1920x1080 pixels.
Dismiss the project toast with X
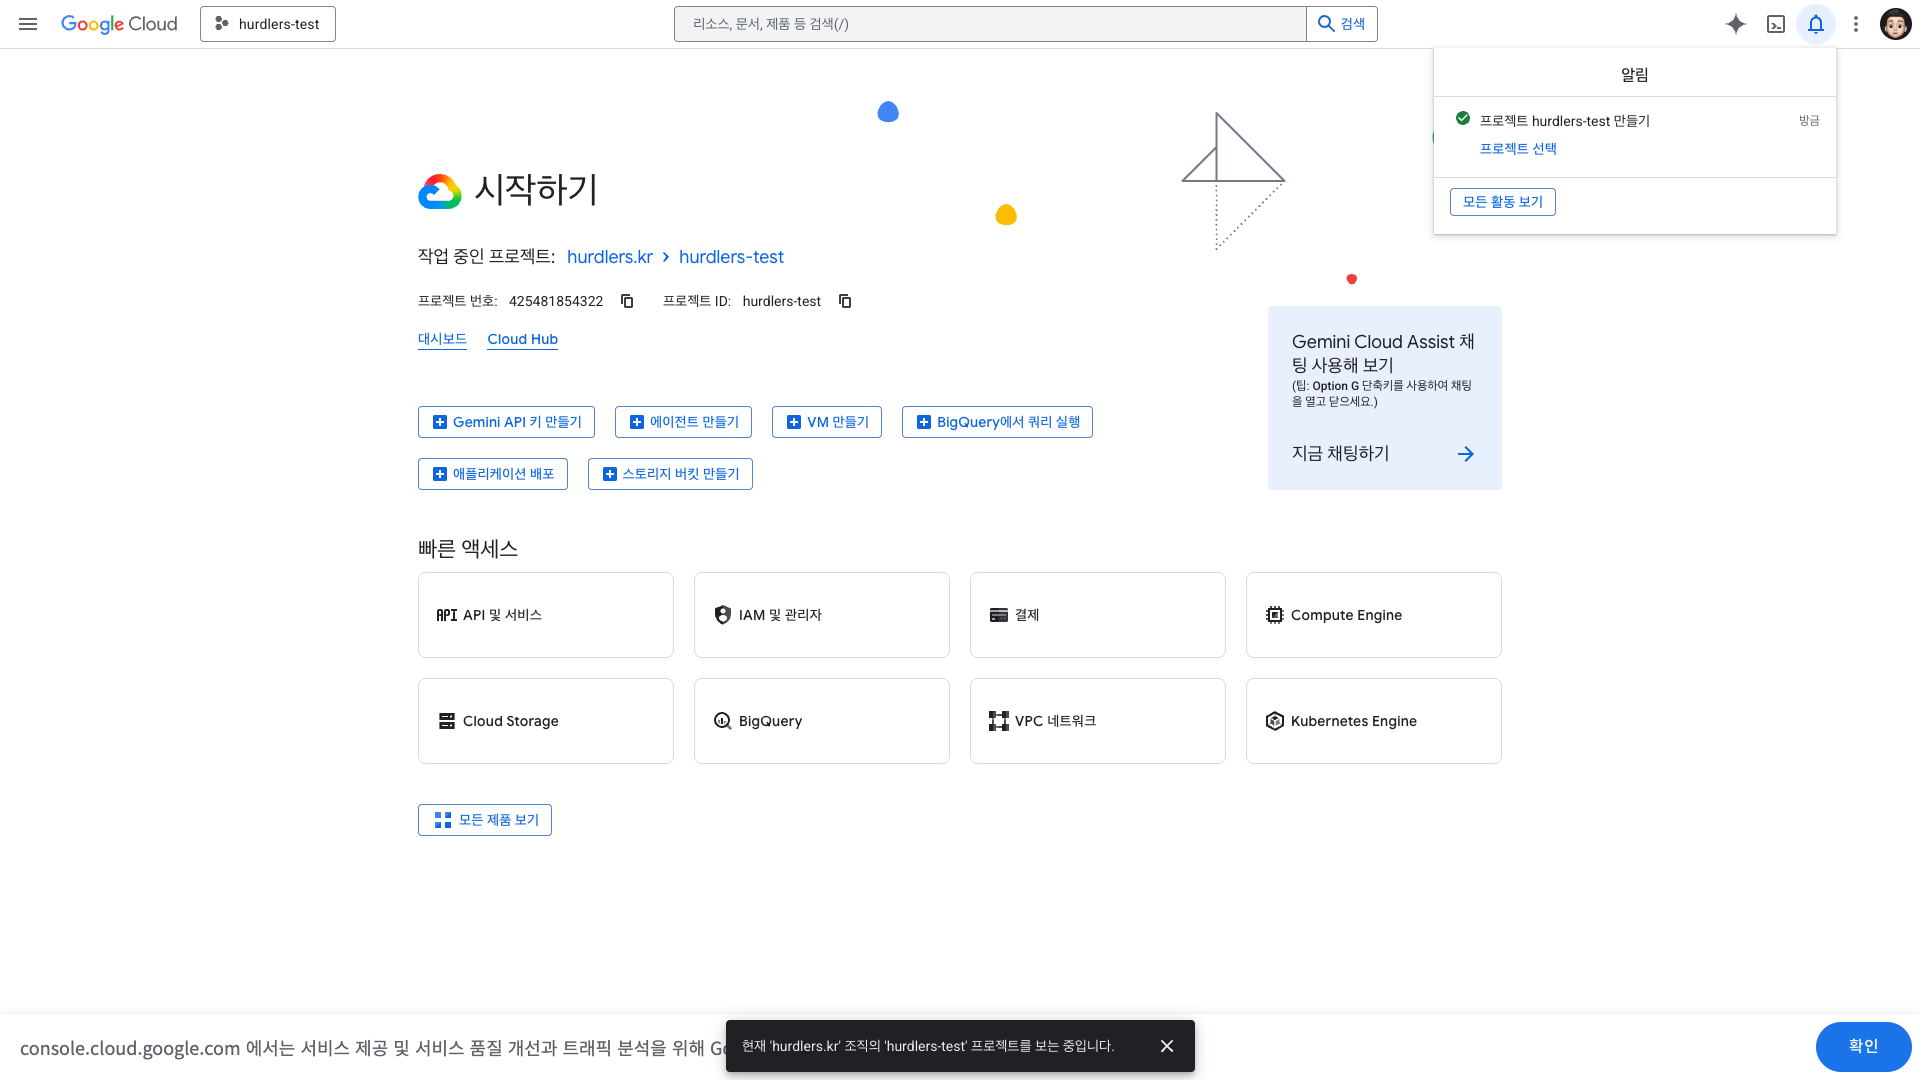[1167, 1046]
